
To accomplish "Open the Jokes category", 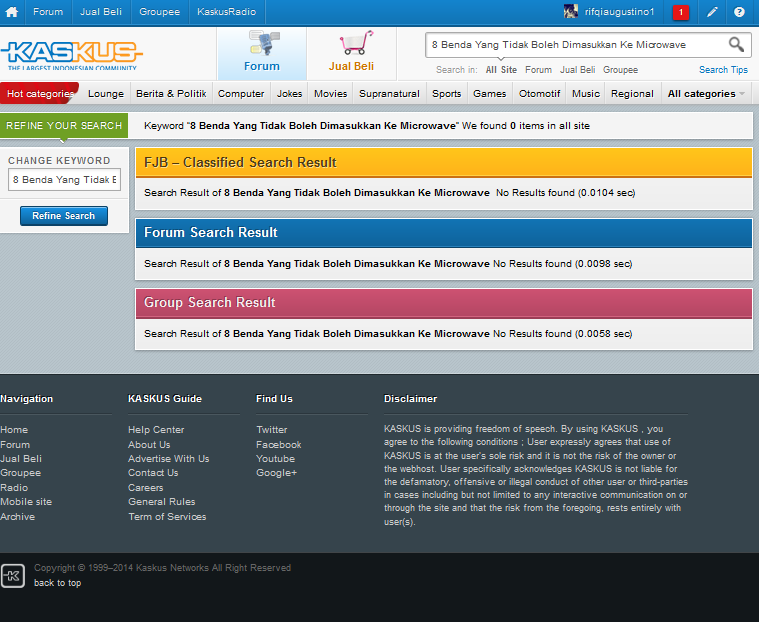I will [289, 93].
